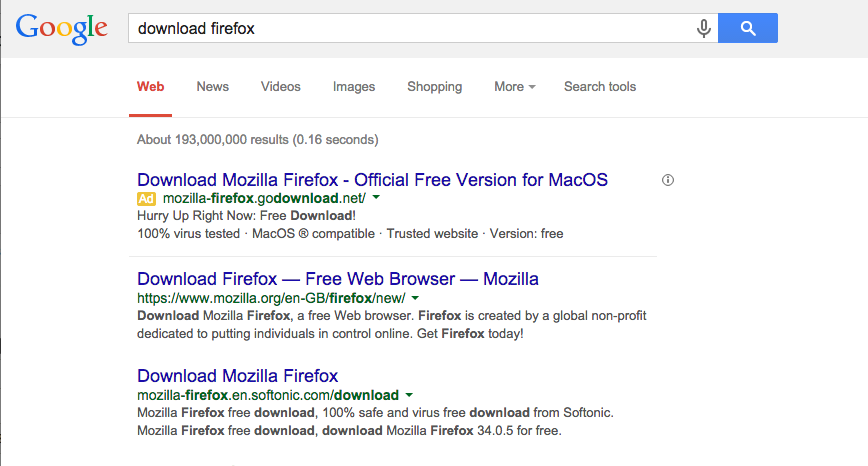
Task: Go to the Shopping tab
Action: click(435, 87)
